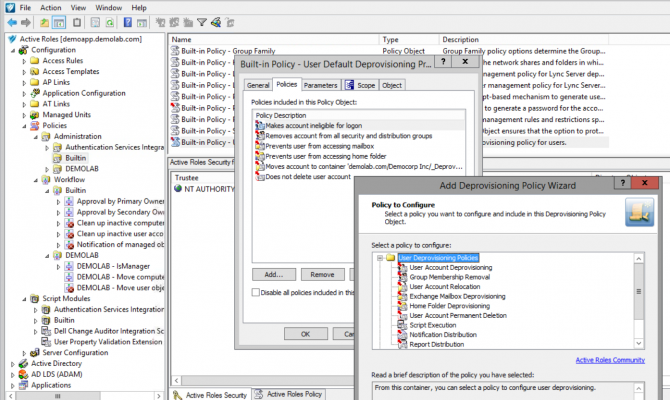Select Exchange Mailbox Deprovisioning in wizard
This screenshot has height=400, width=670.
coord(457,296)
